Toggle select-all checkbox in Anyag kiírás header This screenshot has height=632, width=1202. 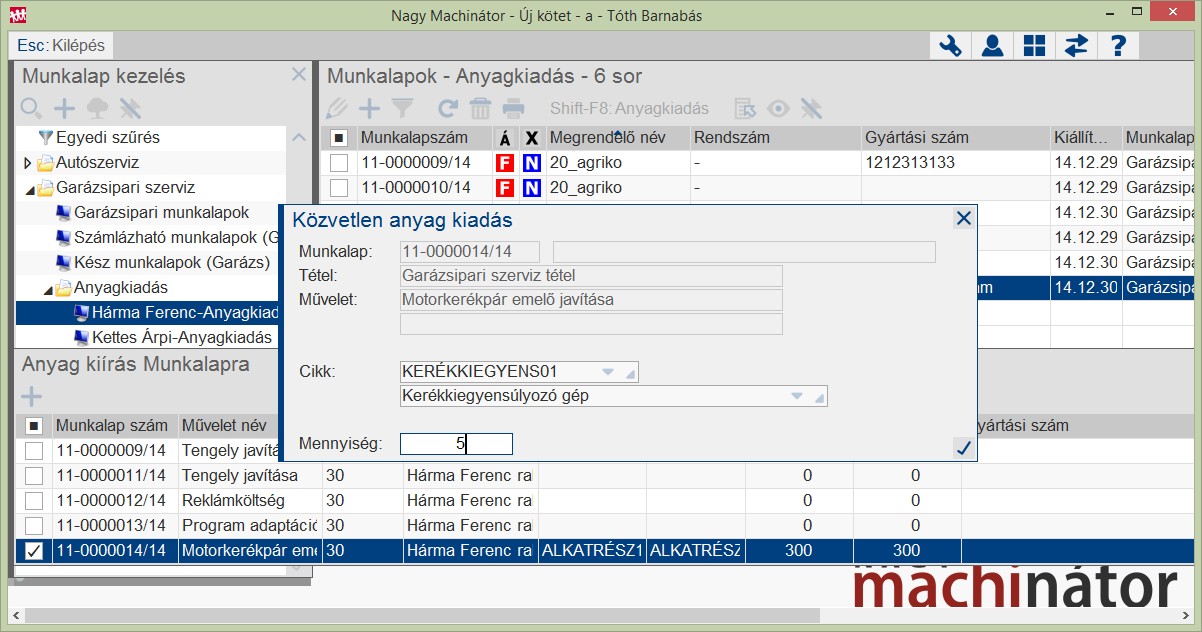(x=34, y=426)
